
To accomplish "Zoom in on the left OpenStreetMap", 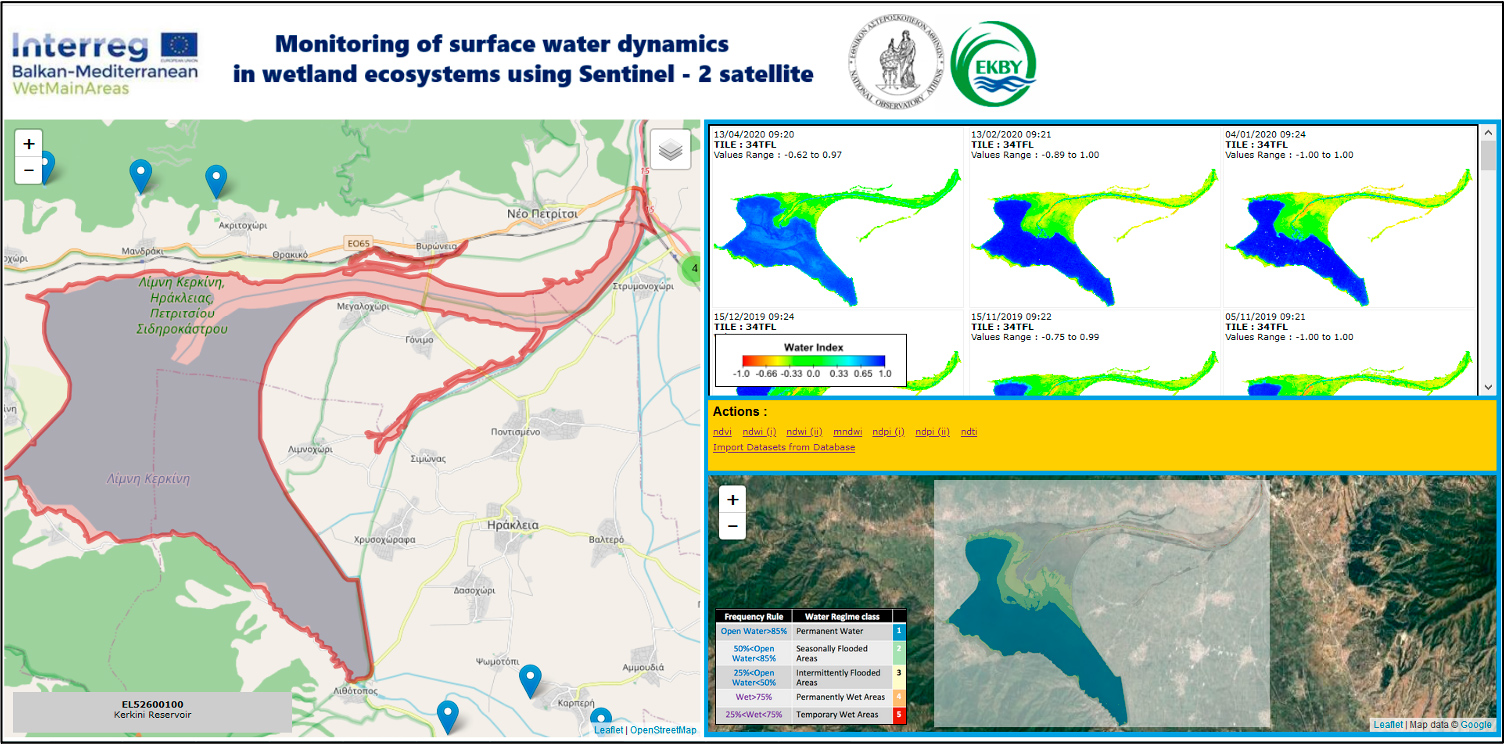I will [29, 144].
